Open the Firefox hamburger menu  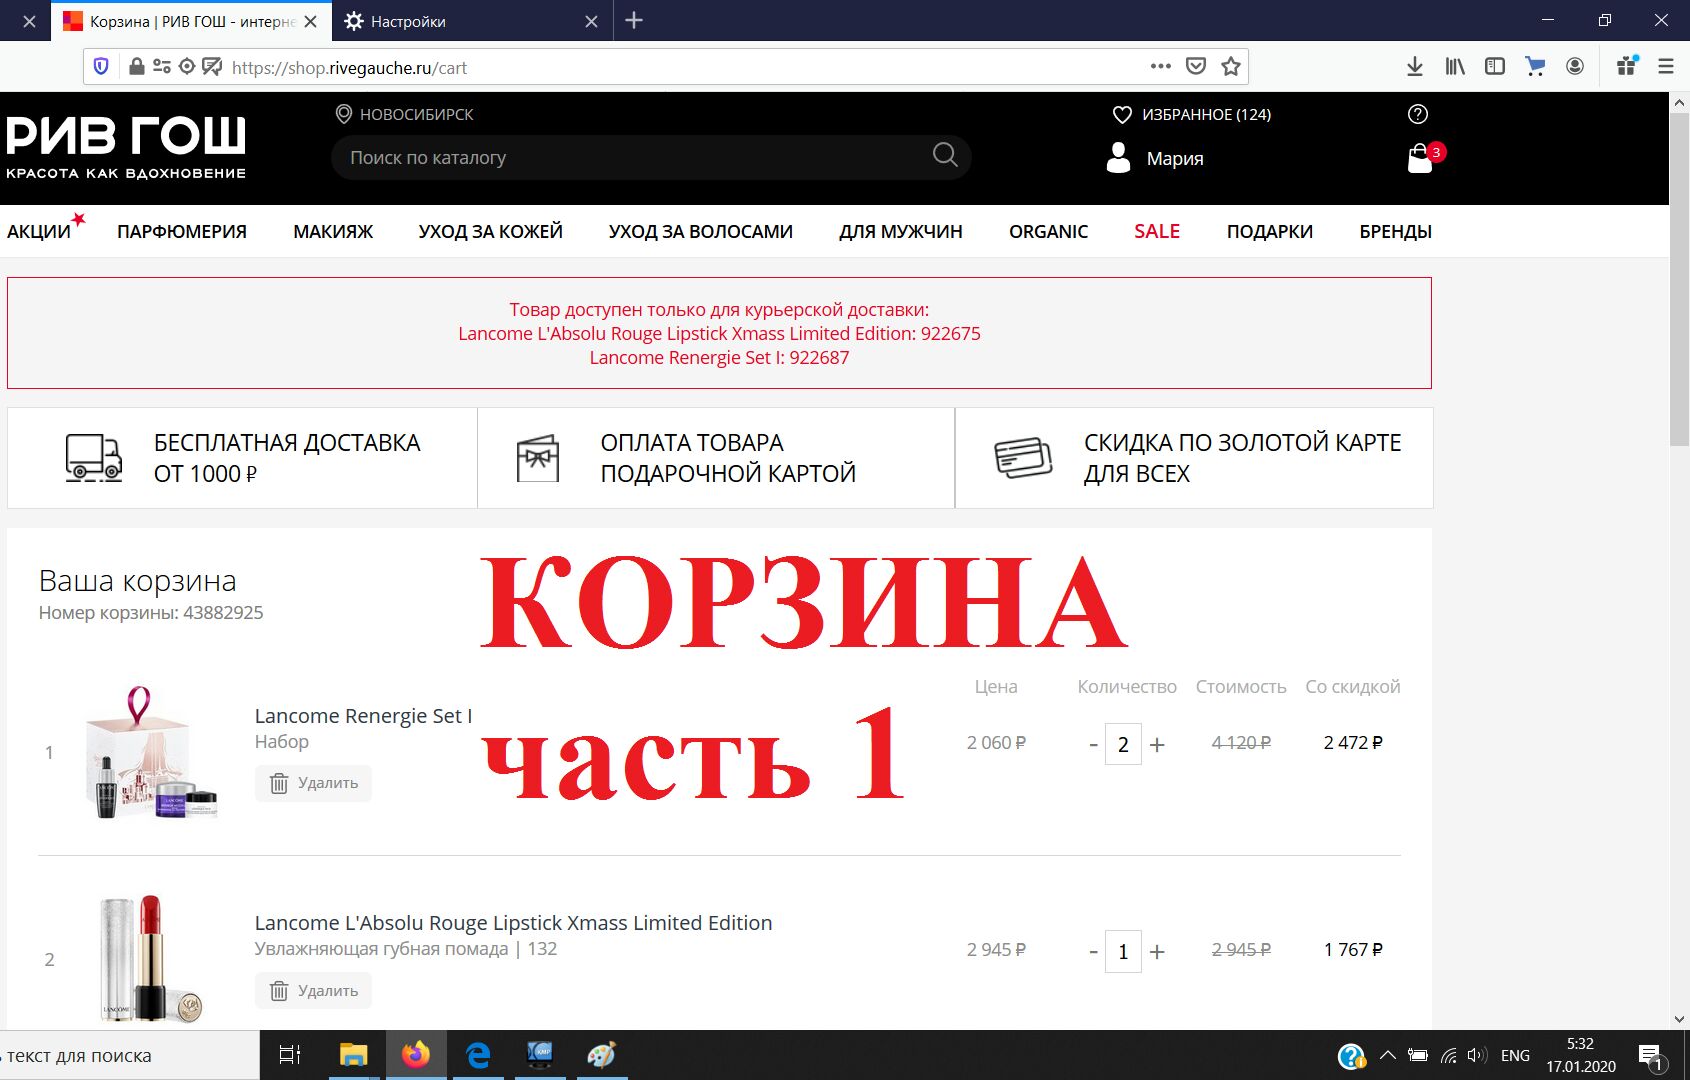point(1666,66)
